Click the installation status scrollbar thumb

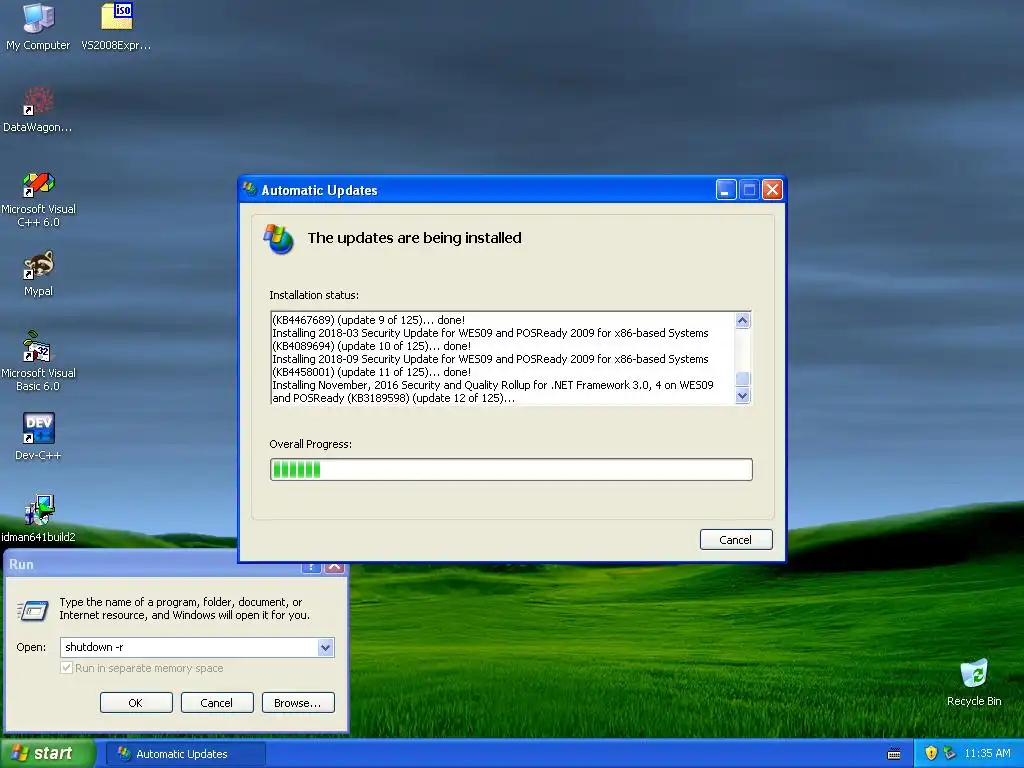743,379
